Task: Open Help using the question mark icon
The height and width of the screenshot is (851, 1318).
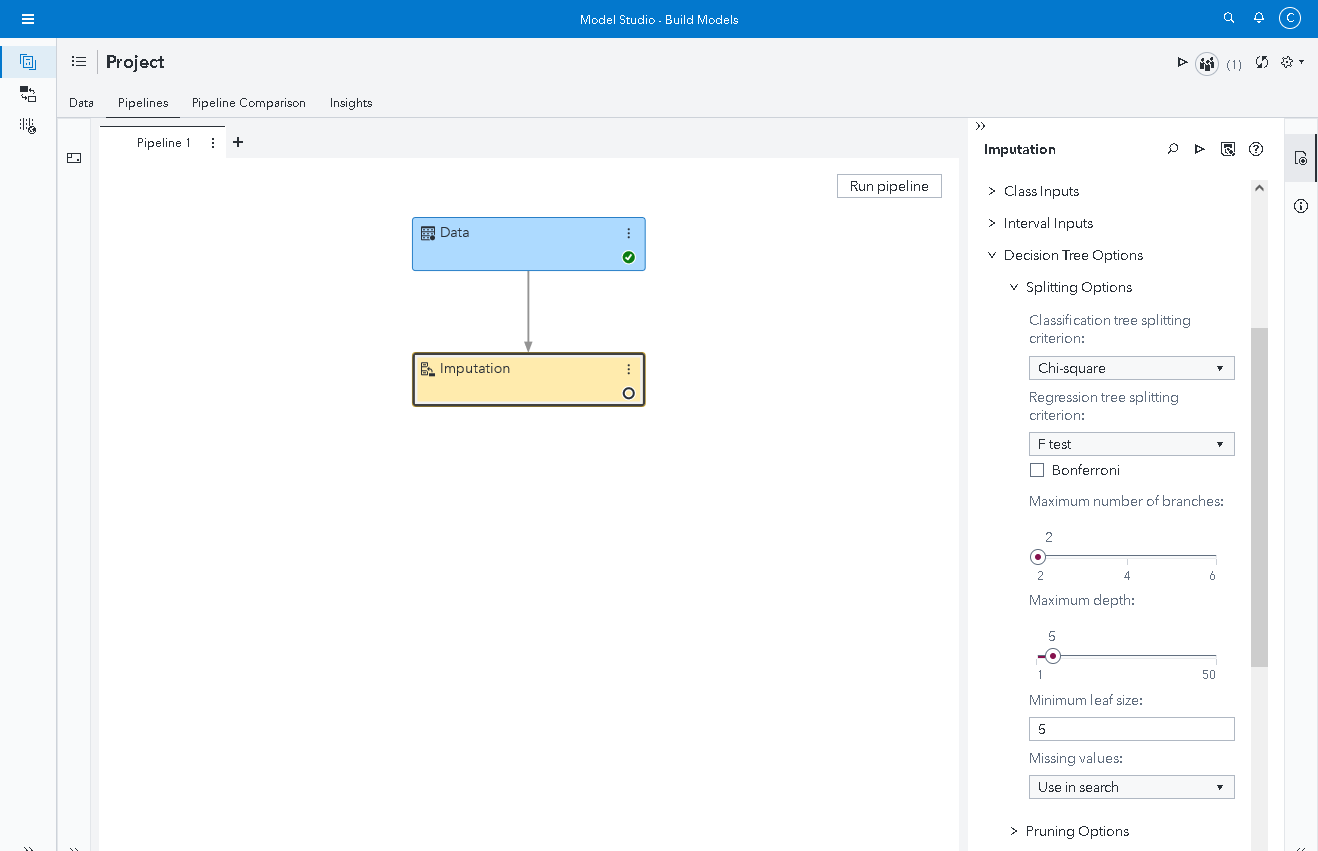Action: pos(1256,148)
